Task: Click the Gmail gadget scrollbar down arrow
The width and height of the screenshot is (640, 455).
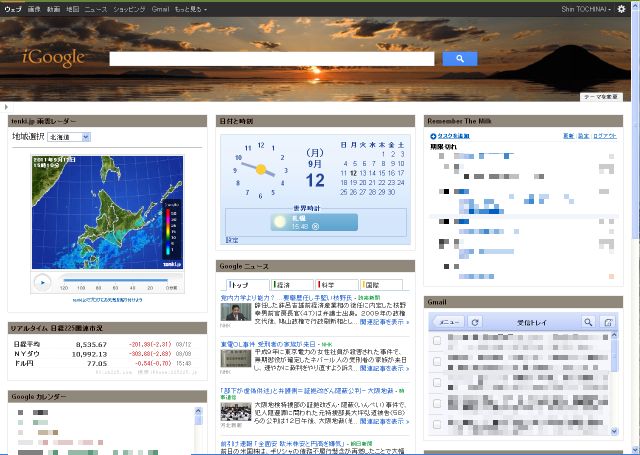Action: [614, 431]
